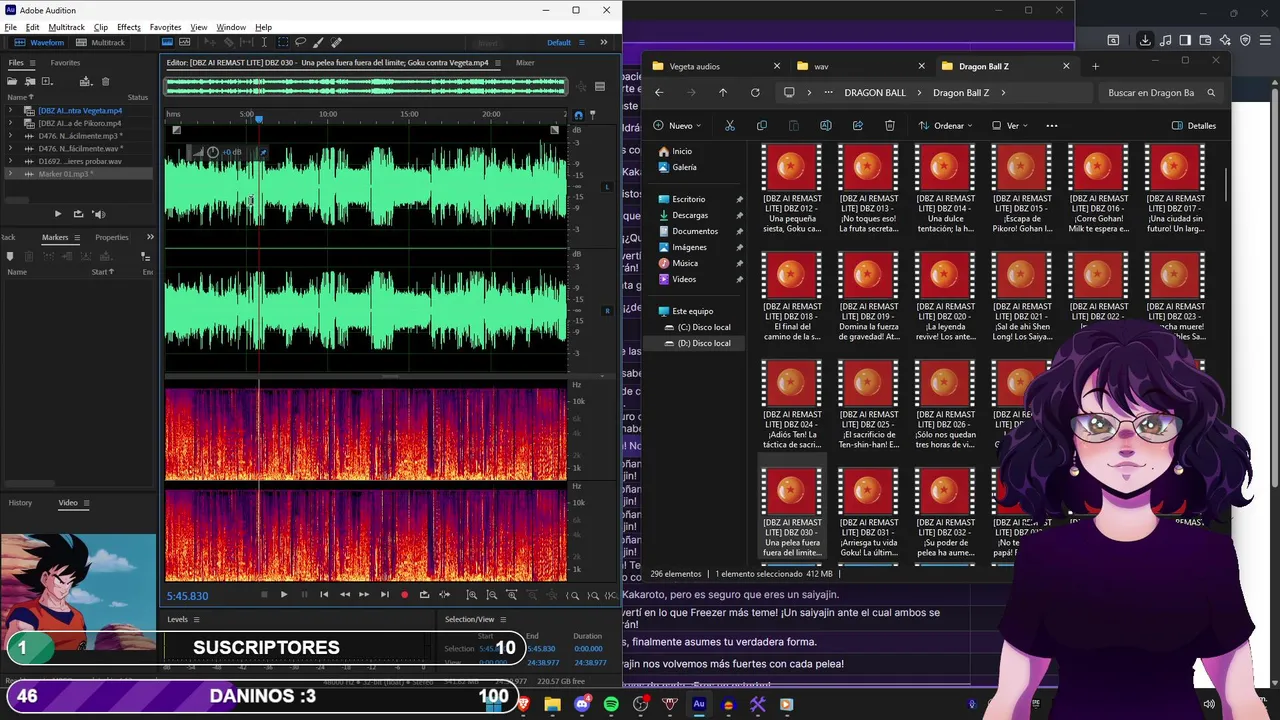This screenshot has height=720, width=1280.
Task: Toggle Loop Playback in Files panel preview
Action: [78, 214]
